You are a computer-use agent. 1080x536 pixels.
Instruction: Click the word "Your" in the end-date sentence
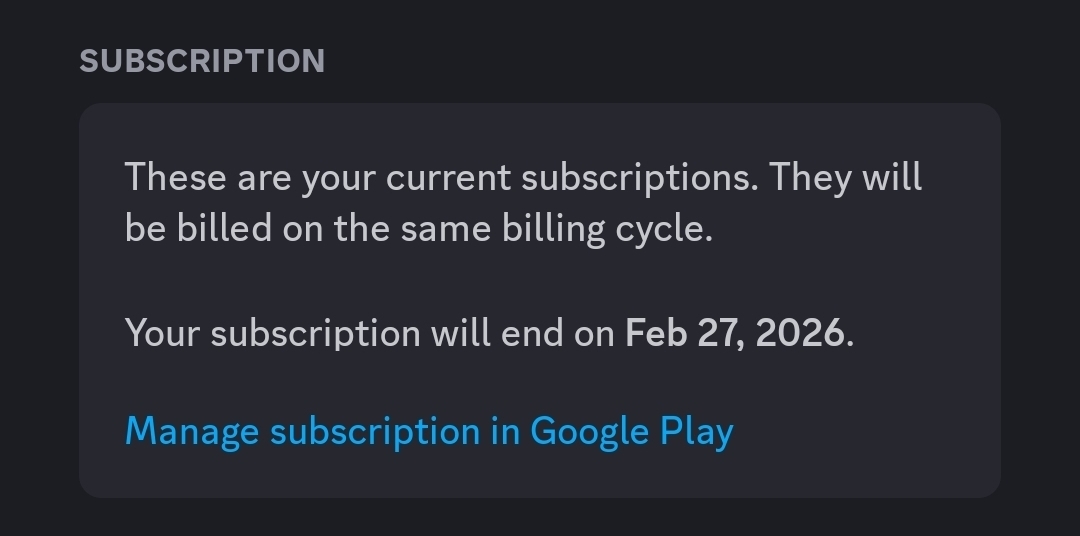tap(163, 333)
